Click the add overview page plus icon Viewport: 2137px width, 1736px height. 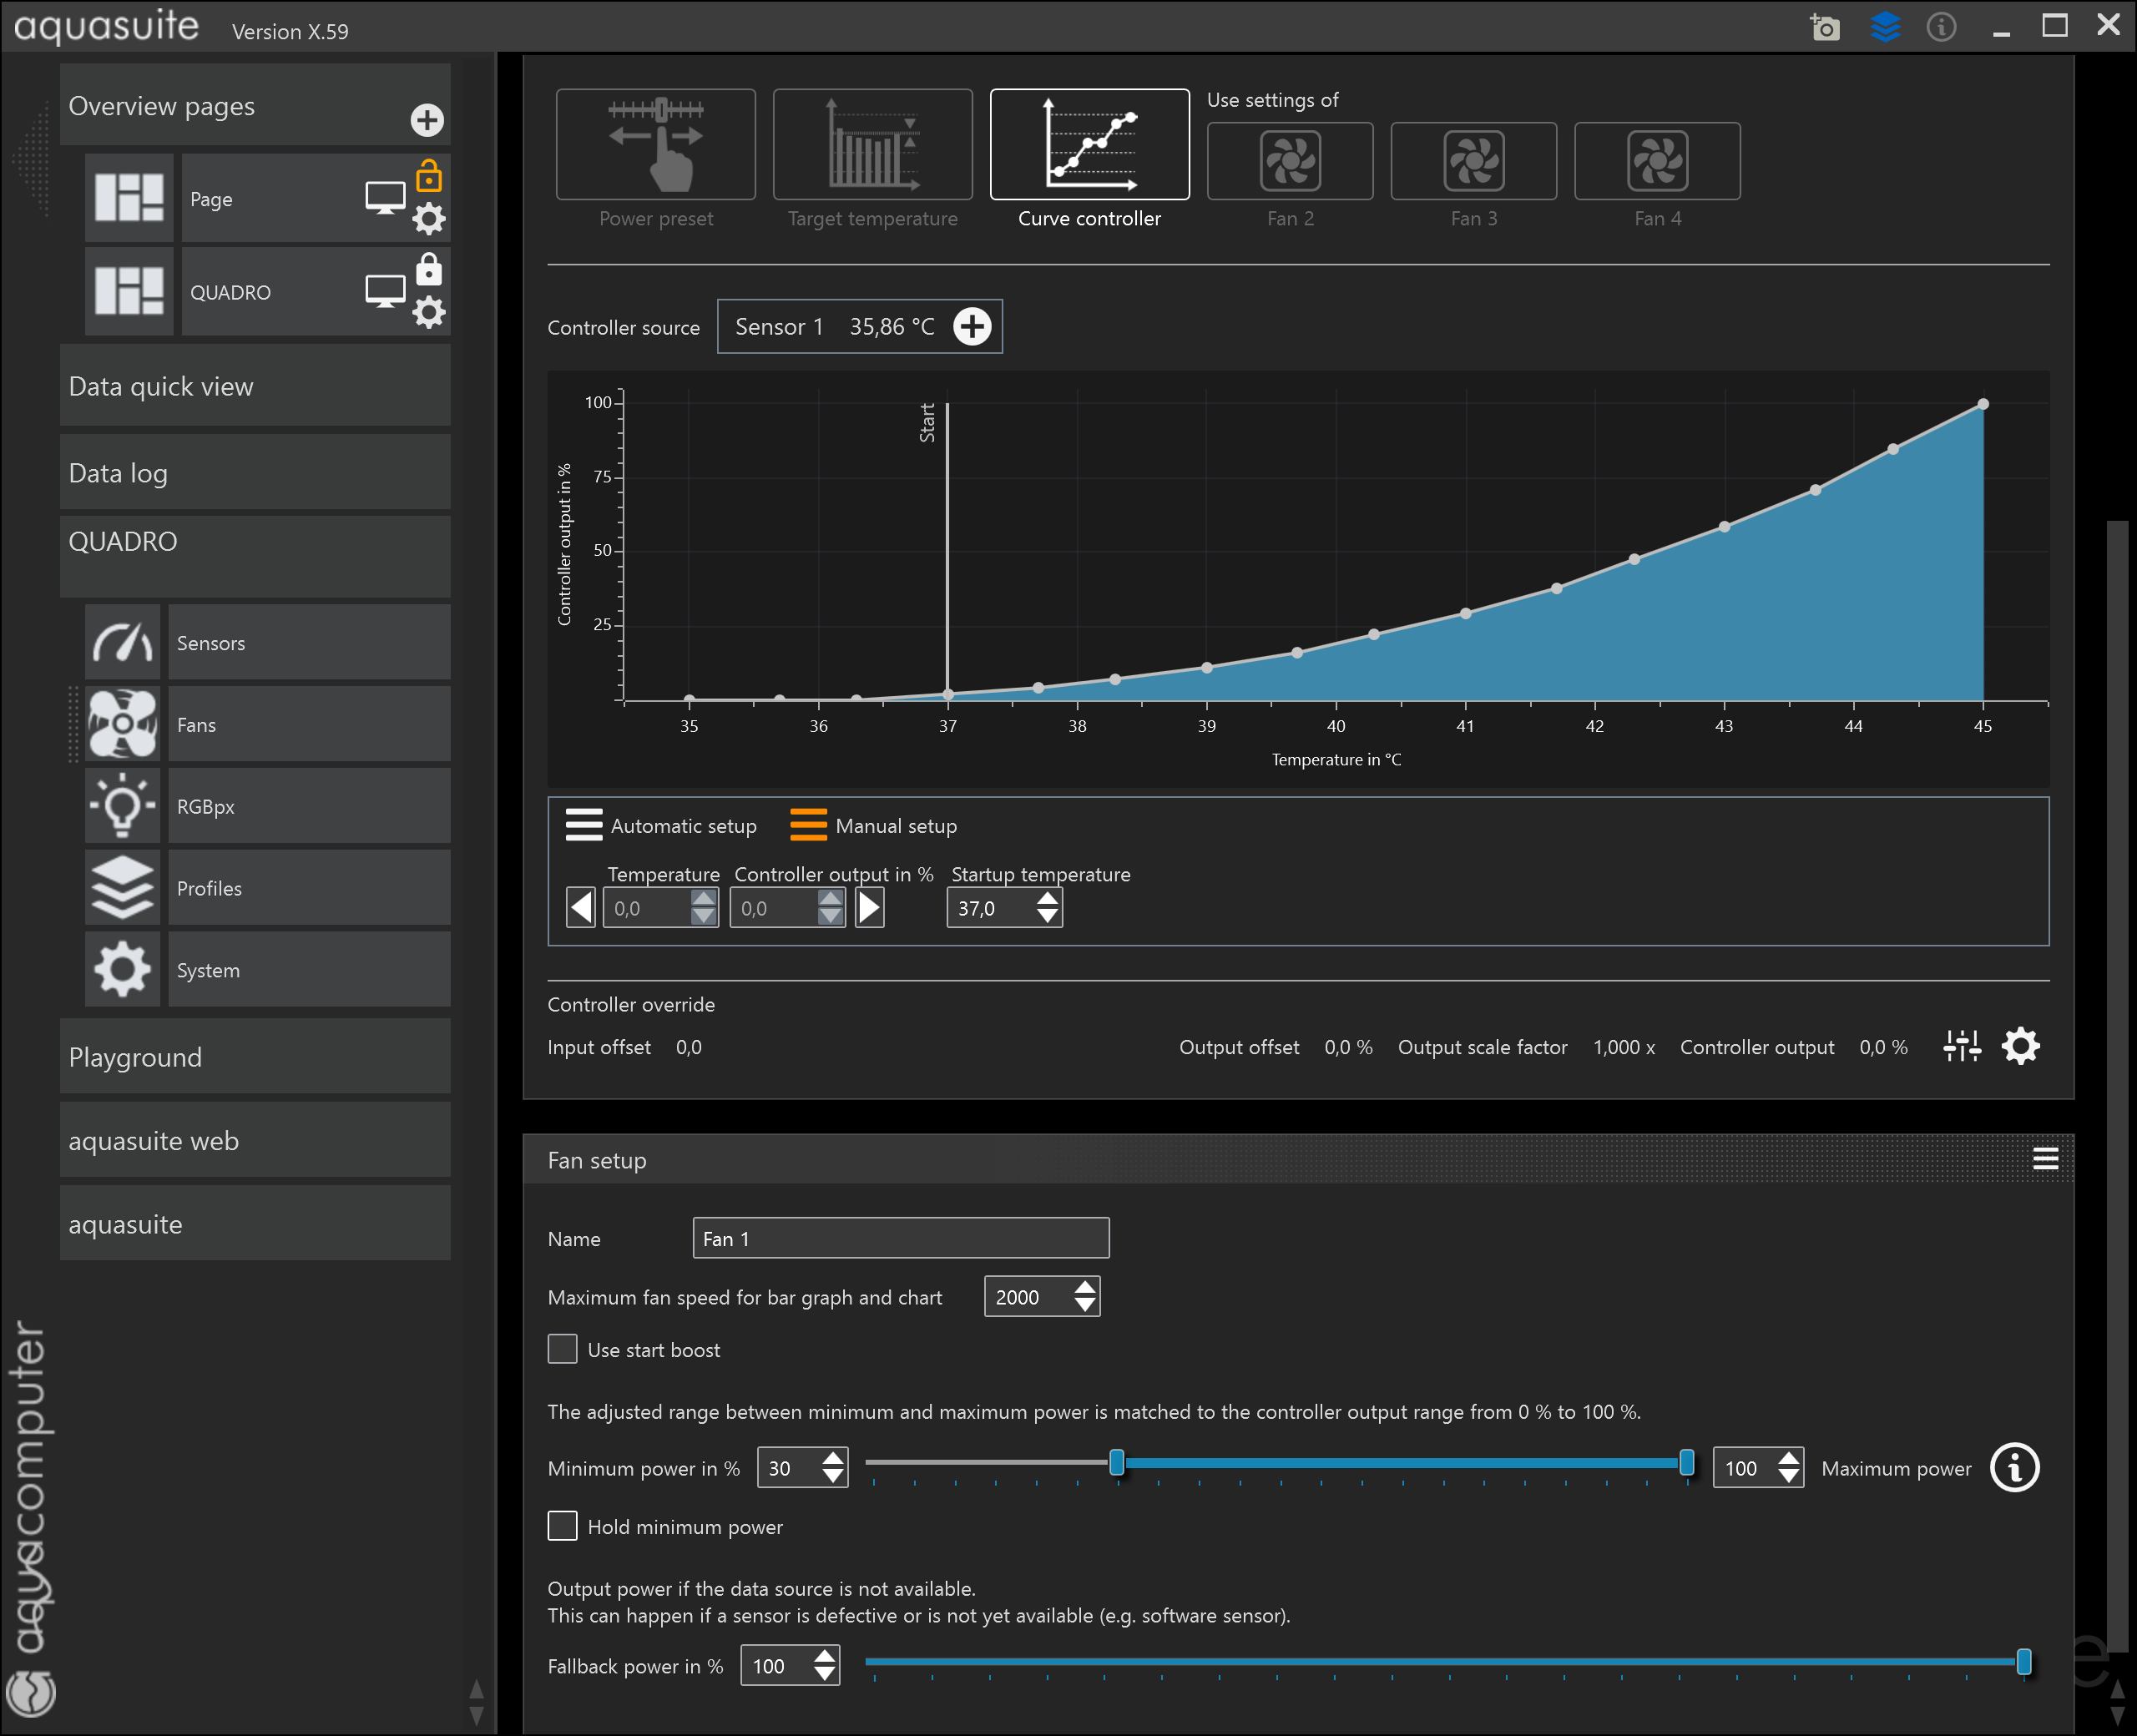coord(427,120)
